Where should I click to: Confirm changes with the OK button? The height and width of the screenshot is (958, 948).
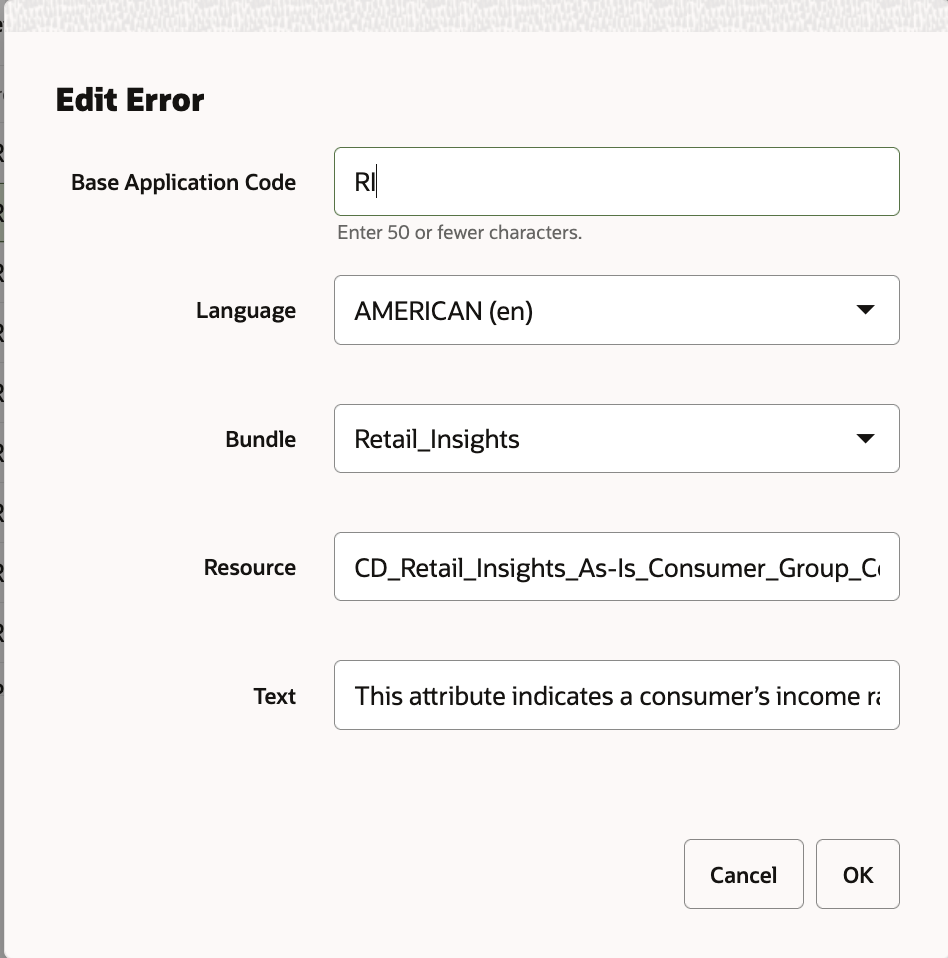pos(858,874)
